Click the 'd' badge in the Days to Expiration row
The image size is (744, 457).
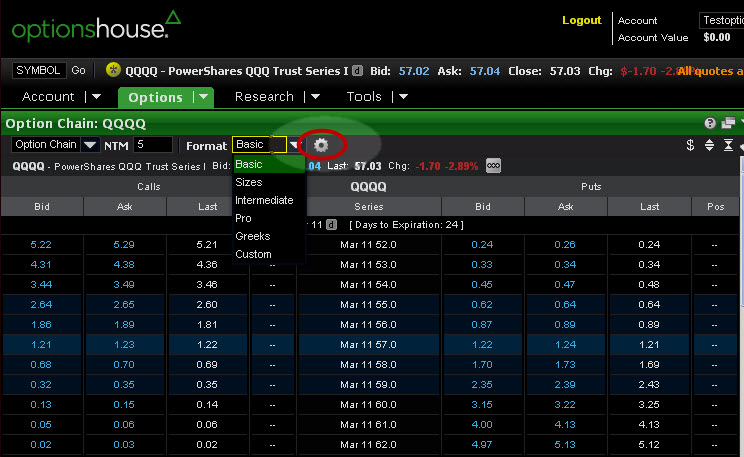point(332,224)
